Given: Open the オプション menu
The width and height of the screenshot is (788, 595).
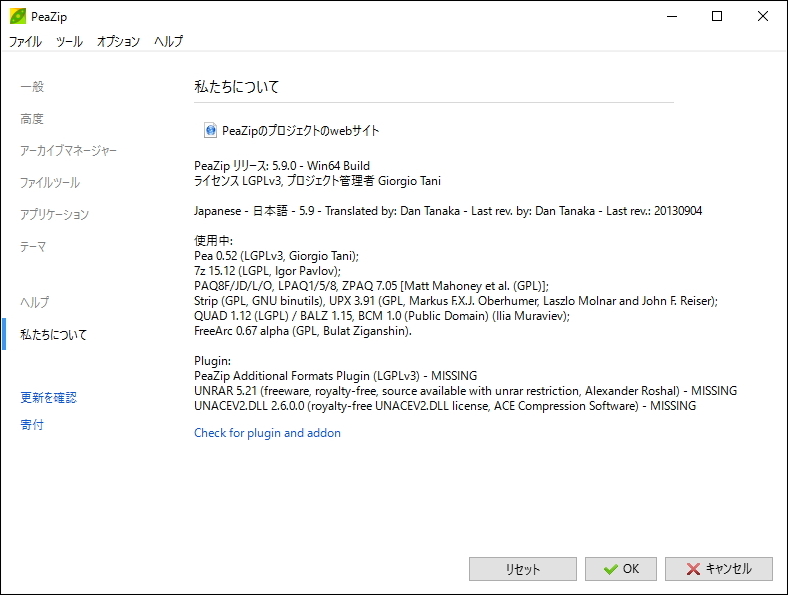Looking at the screenshot, I should coord(118,41).
